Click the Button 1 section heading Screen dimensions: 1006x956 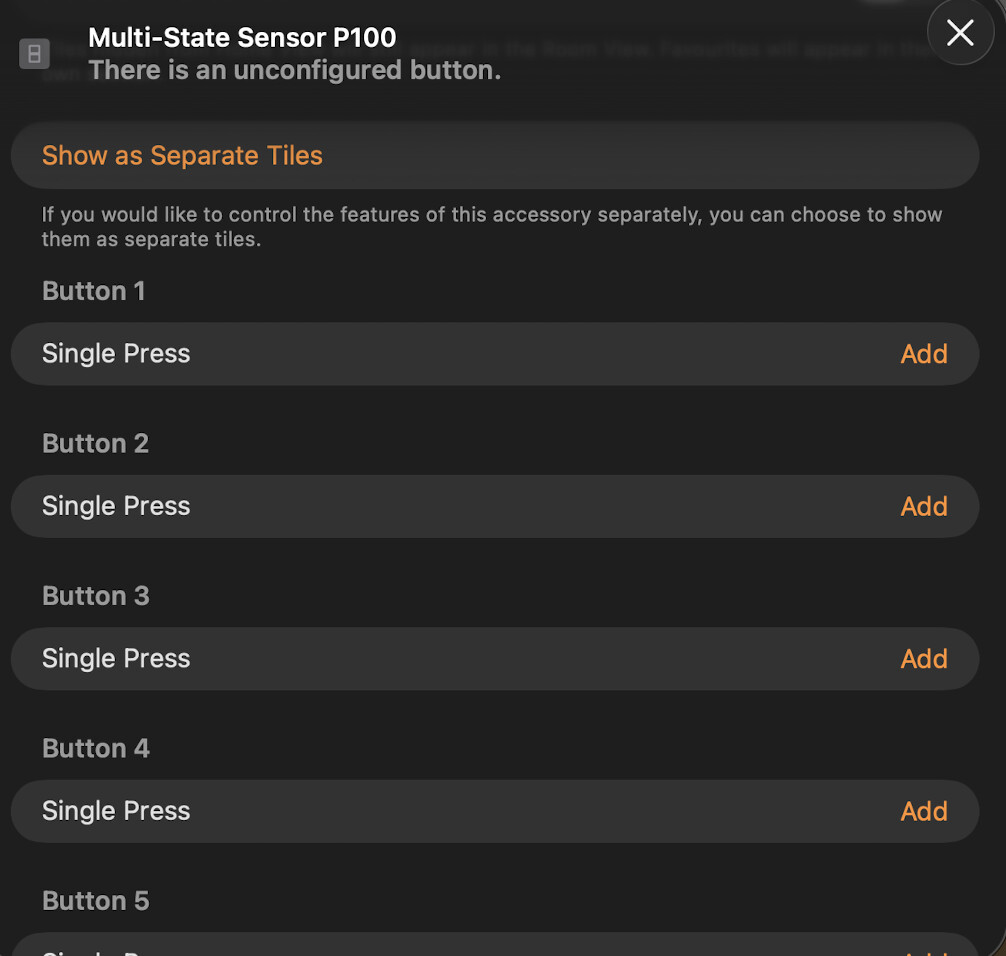click(x=94, y=291)
